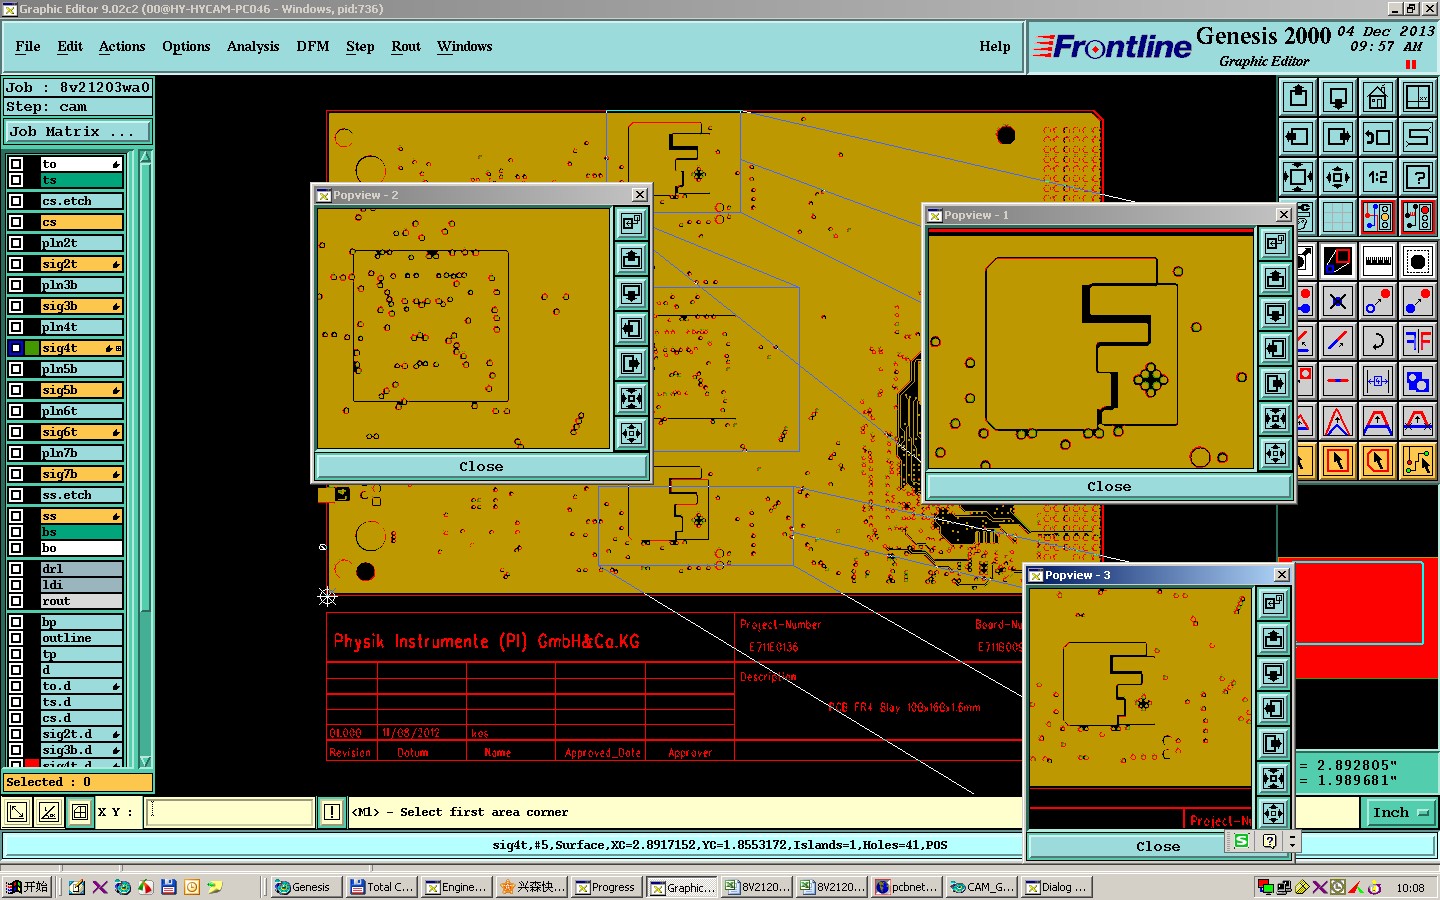Click the zoom home house icon
Viewport: 1440px width, 900px height.
click(x=1378, y=97)
